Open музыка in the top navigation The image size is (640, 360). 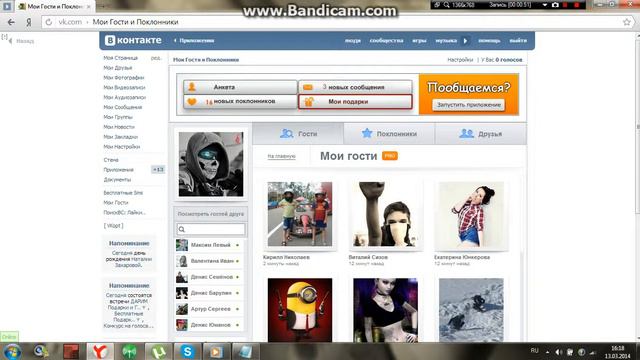[x=446, y=40]
